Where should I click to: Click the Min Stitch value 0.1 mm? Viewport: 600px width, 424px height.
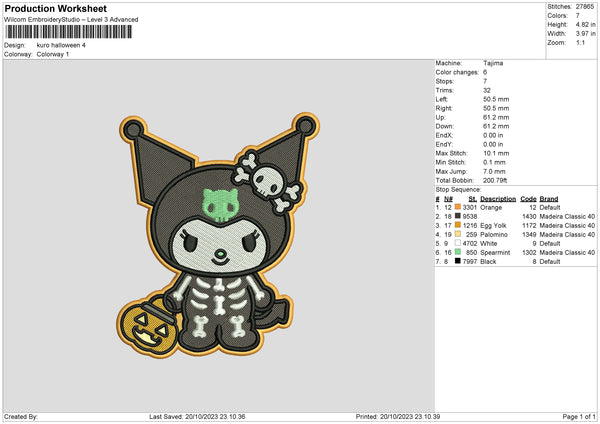494,162
